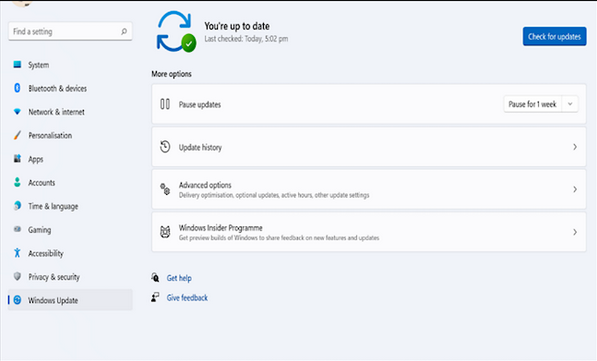Click the Accessibility figure icon

click(x=17, y=253)
